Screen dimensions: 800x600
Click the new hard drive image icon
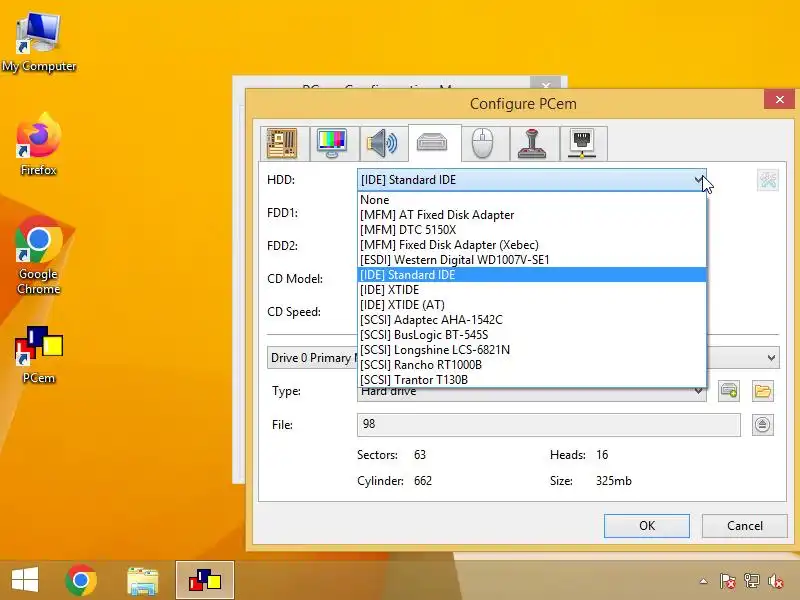[x=729, y=391]
